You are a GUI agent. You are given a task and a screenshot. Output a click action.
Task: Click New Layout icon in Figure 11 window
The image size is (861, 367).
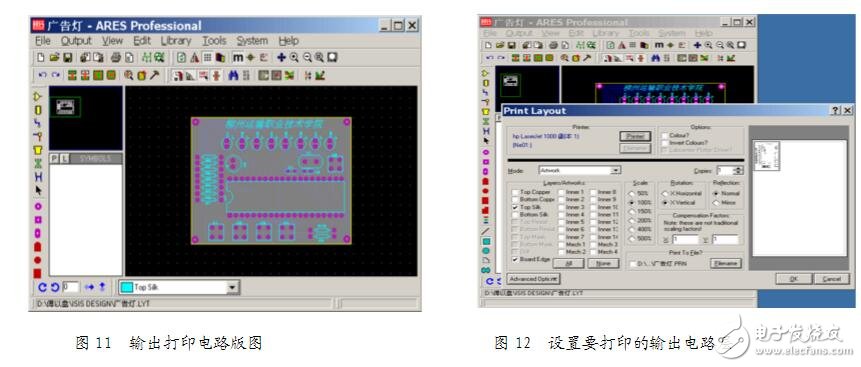pyautogui.click(x=41, y=57)
